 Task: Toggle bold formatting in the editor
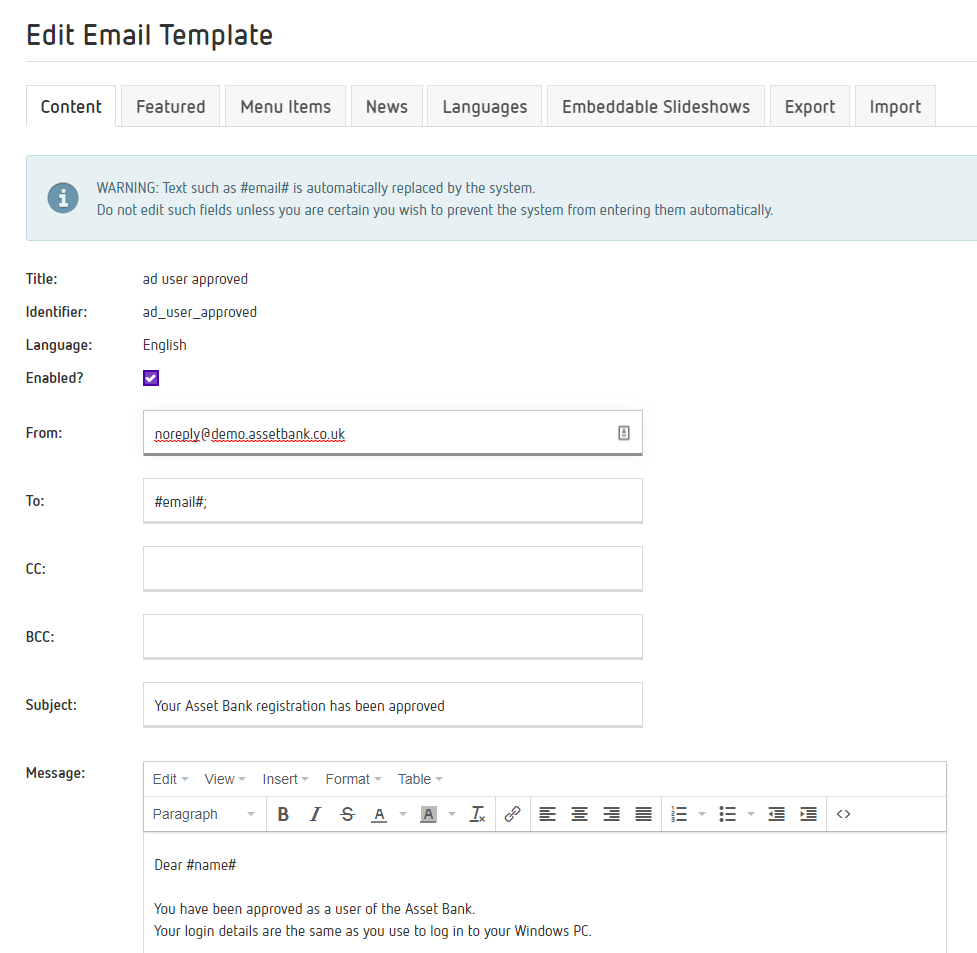pyautogui.click(x=283, y=814)
